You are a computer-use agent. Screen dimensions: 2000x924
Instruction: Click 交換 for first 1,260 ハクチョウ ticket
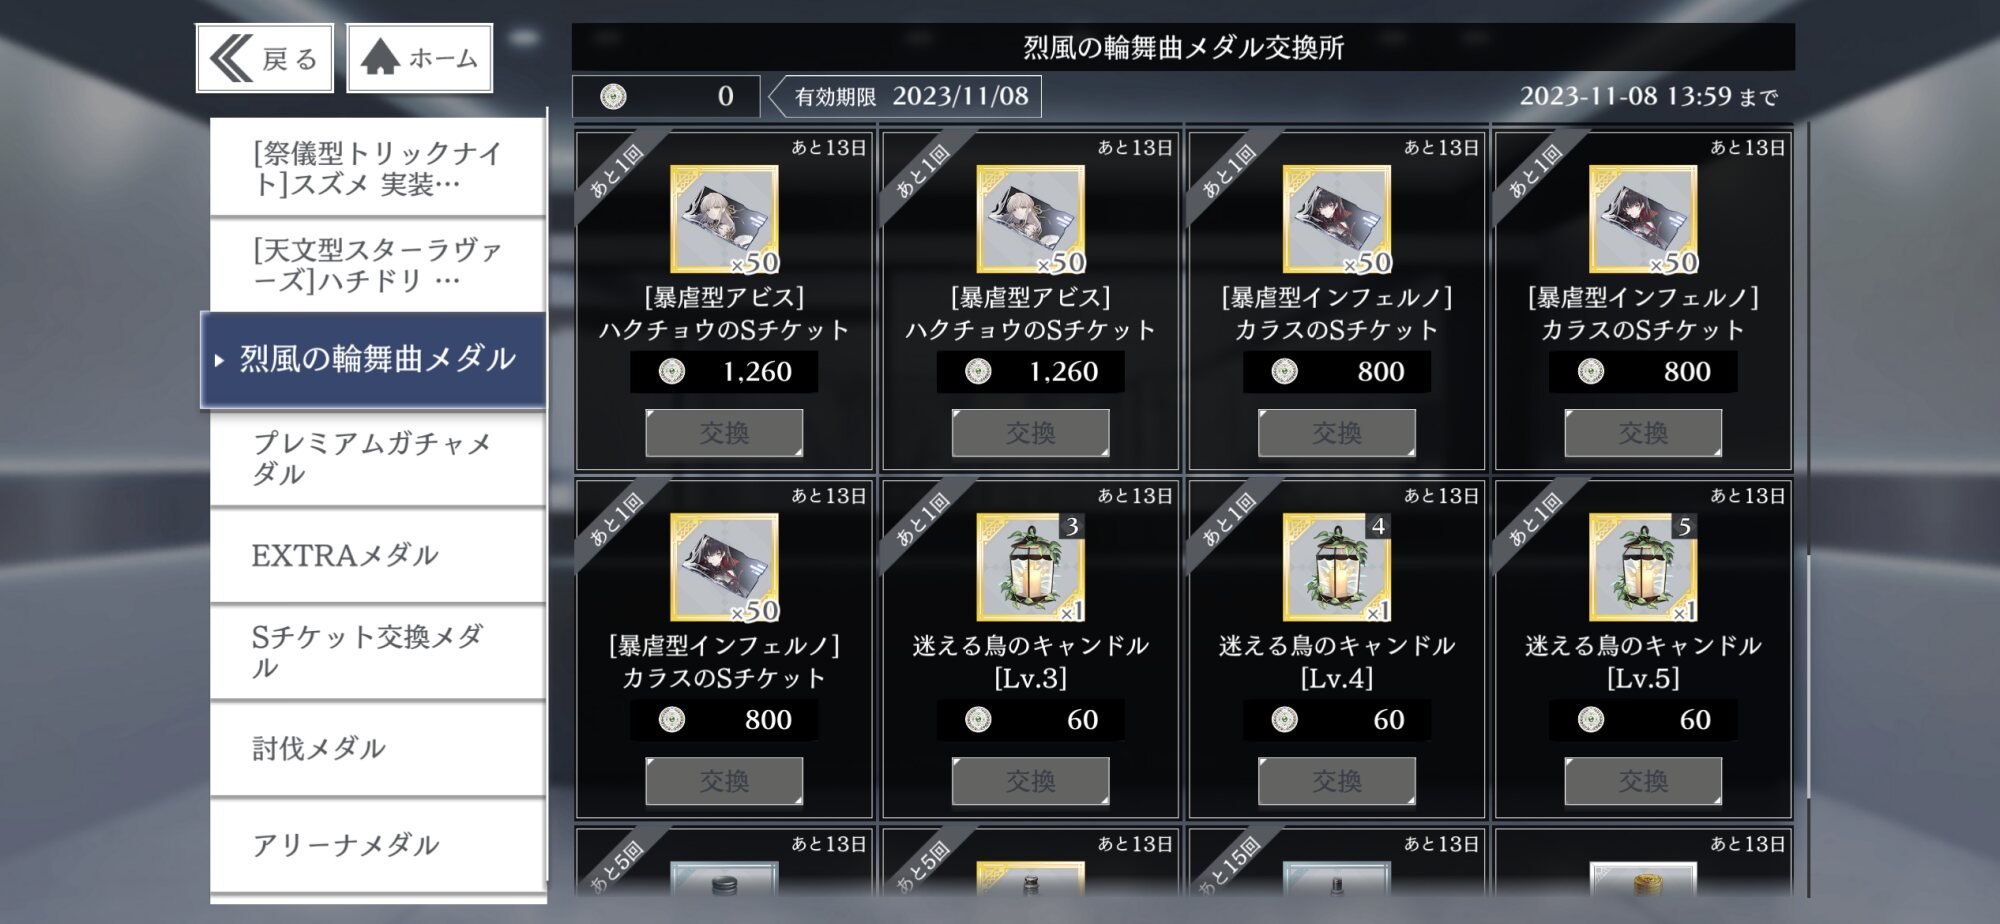(724, 433)
